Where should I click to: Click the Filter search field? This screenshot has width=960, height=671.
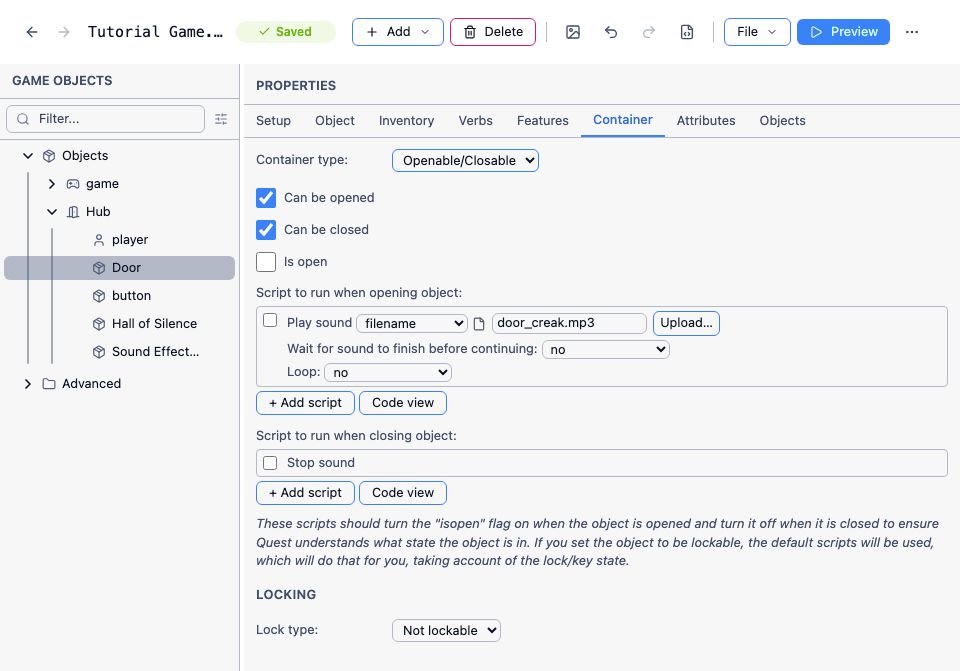105,119
